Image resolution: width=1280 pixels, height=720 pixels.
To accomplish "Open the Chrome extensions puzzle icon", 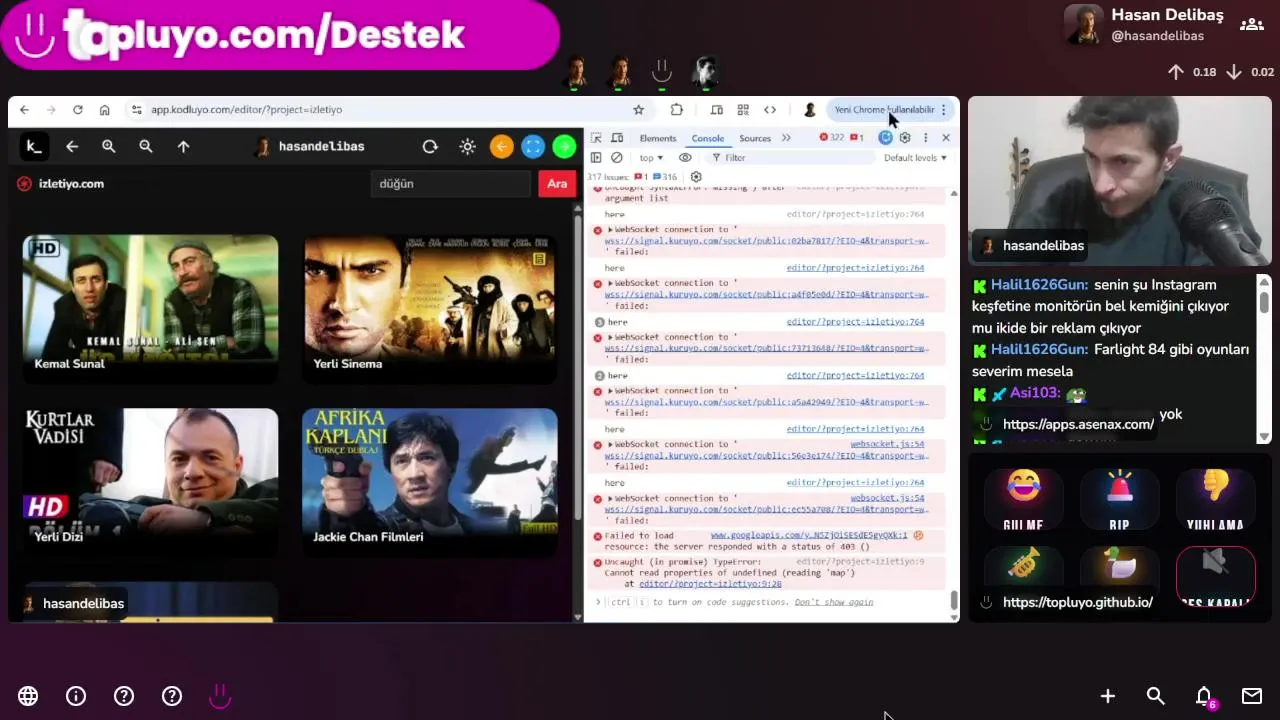I will pyautogui.click(x=677, y=110).
